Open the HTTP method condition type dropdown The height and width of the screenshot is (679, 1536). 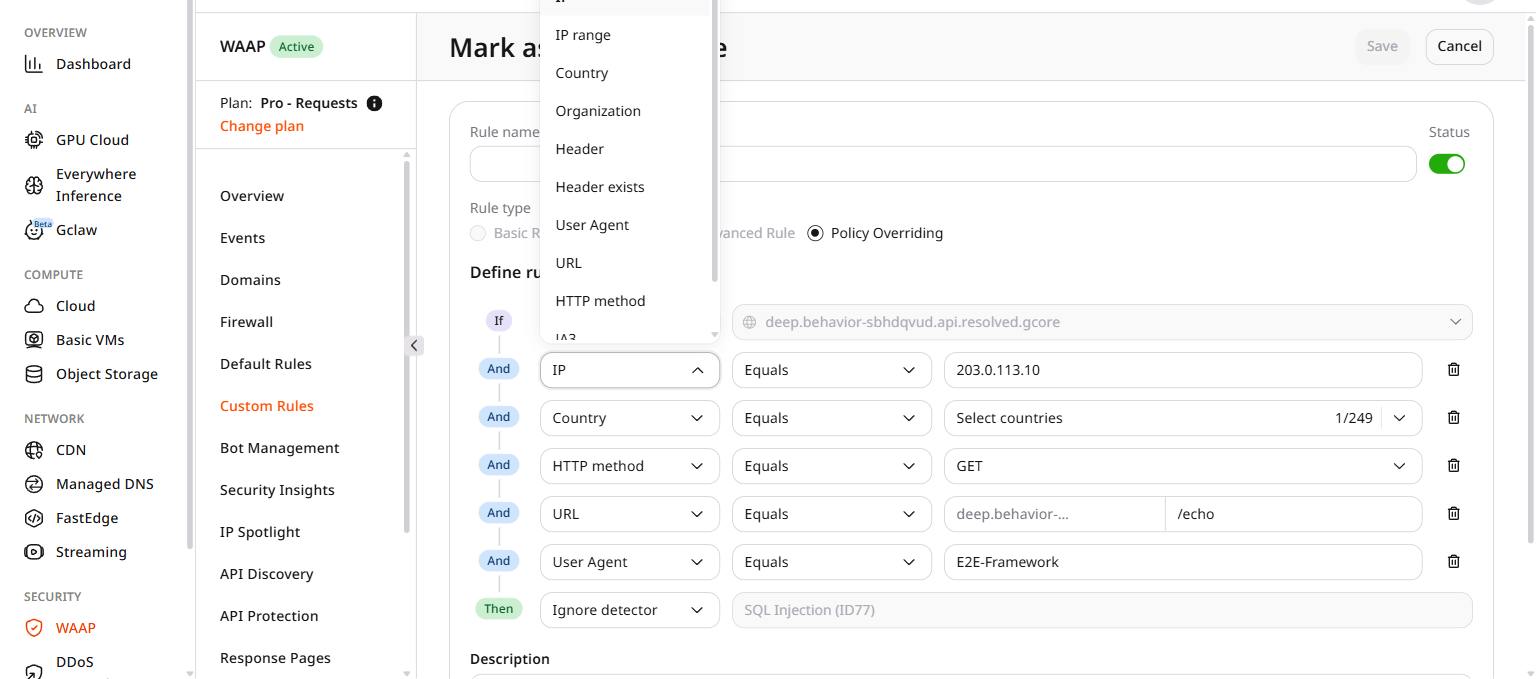[x=630, y=466]
